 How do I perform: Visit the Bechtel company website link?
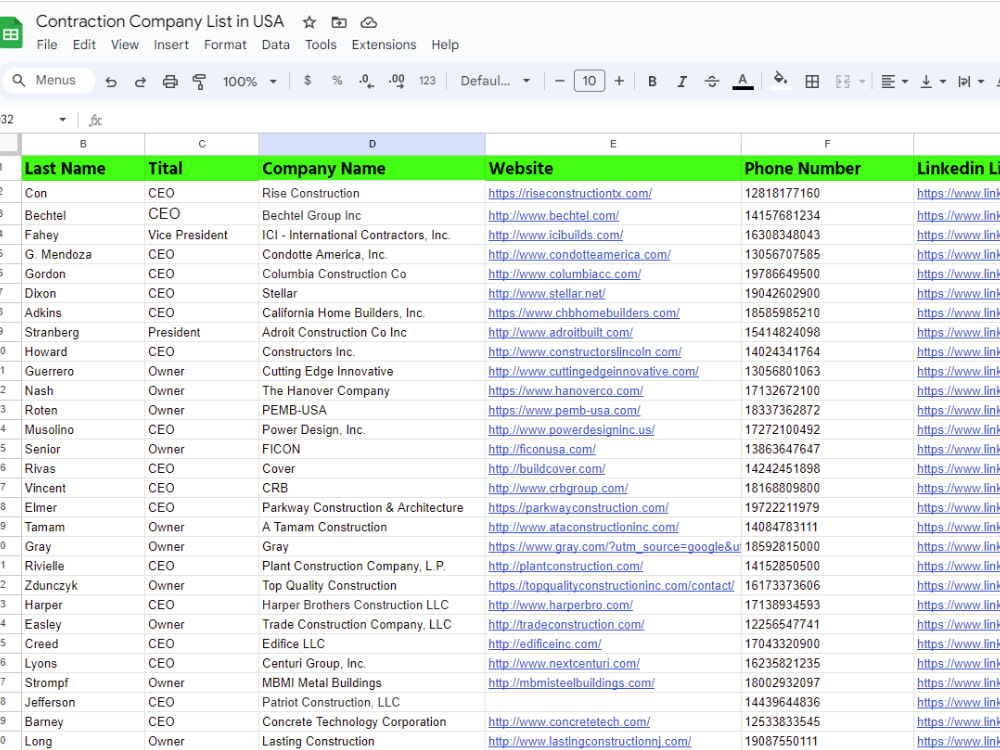coord(554,216)
